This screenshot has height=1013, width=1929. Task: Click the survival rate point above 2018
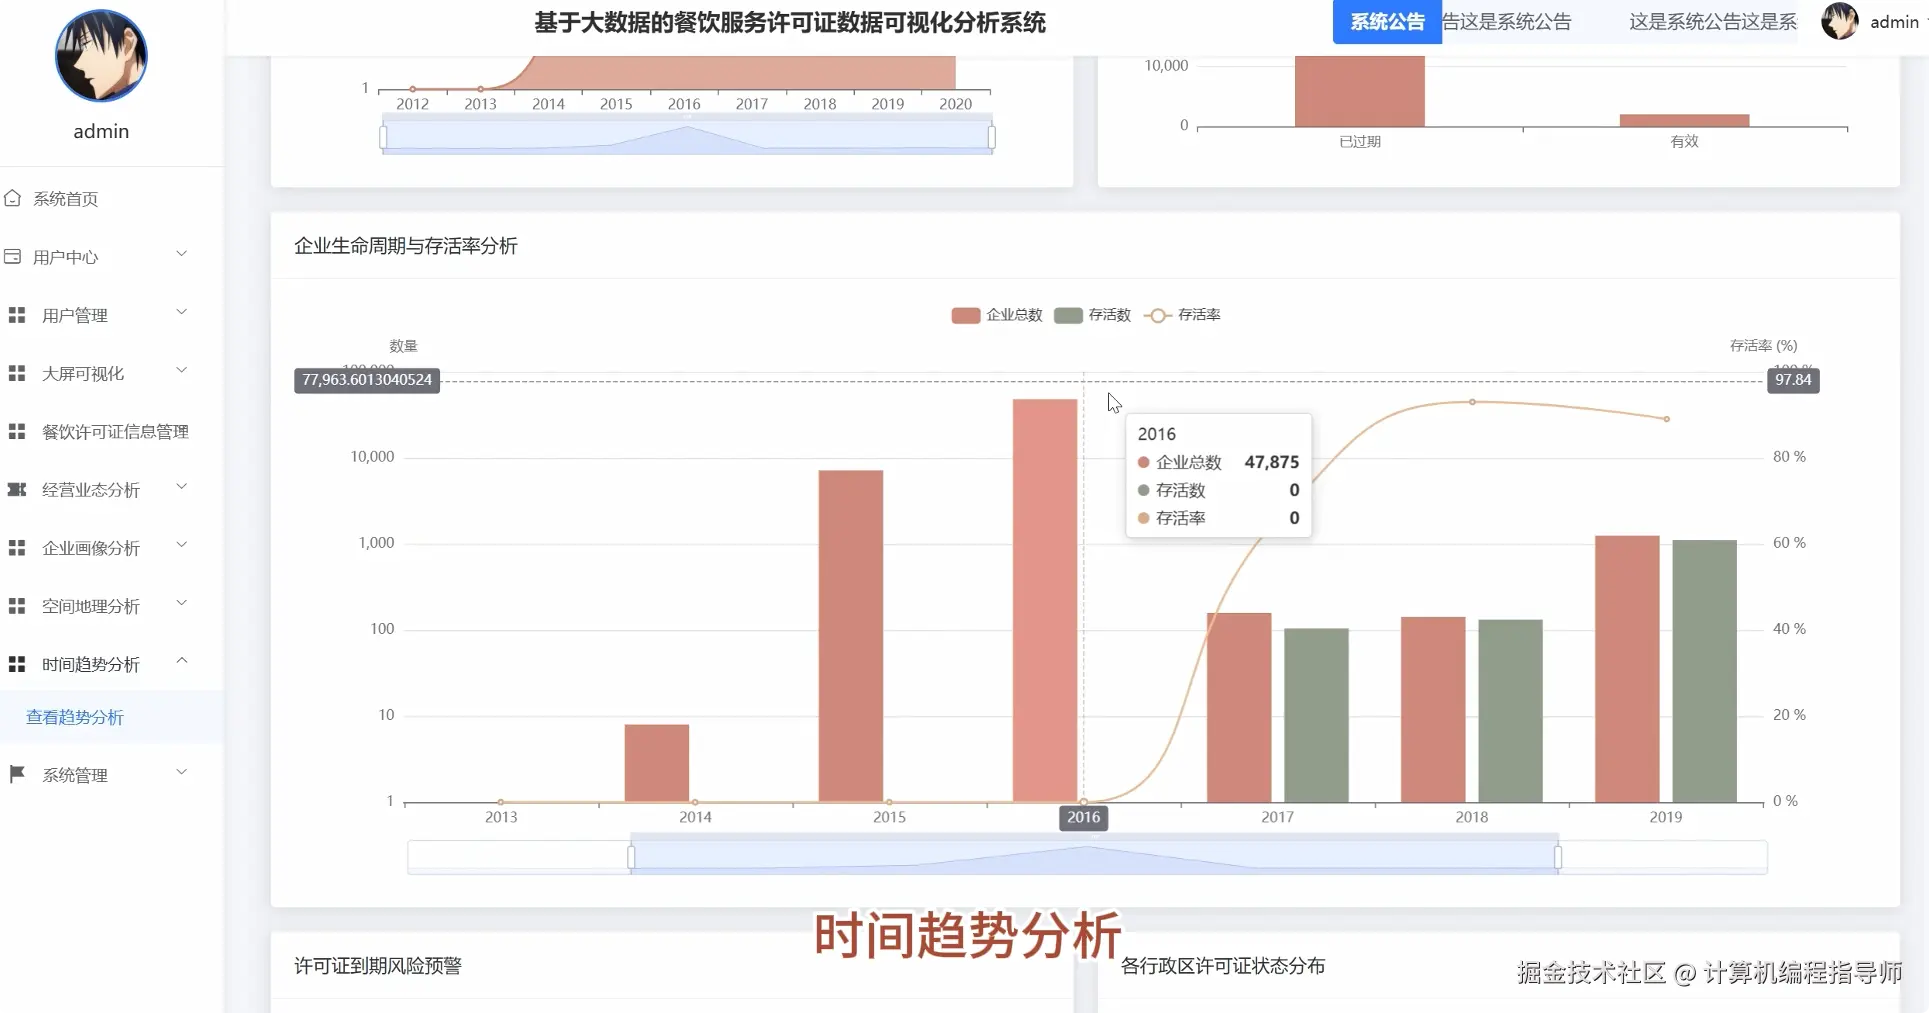pyautogui.click(x=1472, y=402)
